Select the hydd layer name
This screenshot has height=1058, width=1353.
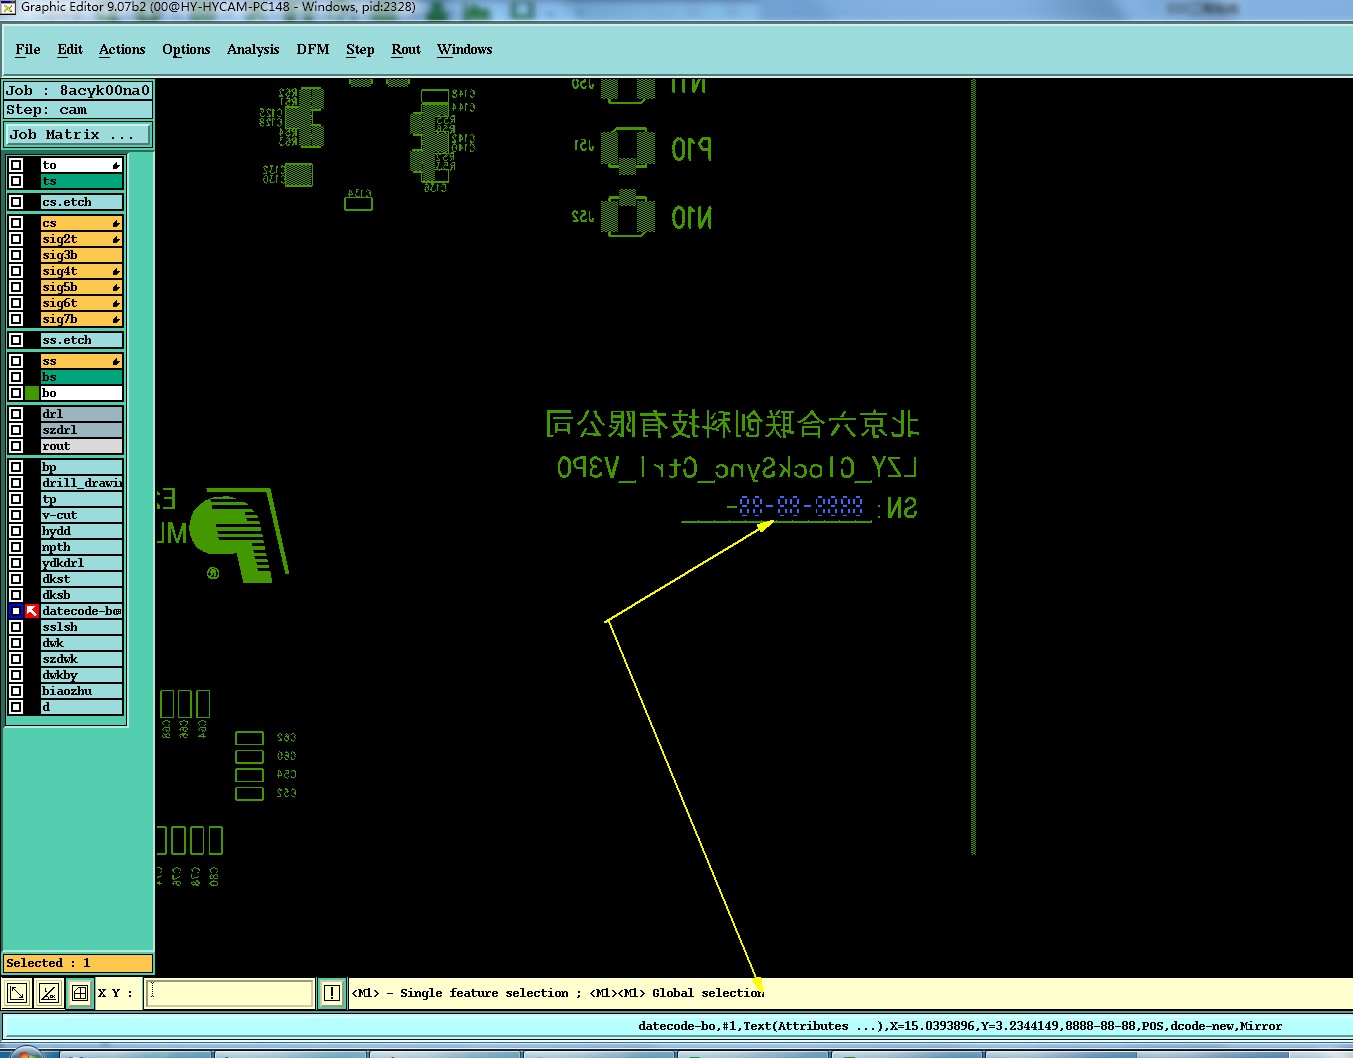pyautogui.click(x=81, y=531)
